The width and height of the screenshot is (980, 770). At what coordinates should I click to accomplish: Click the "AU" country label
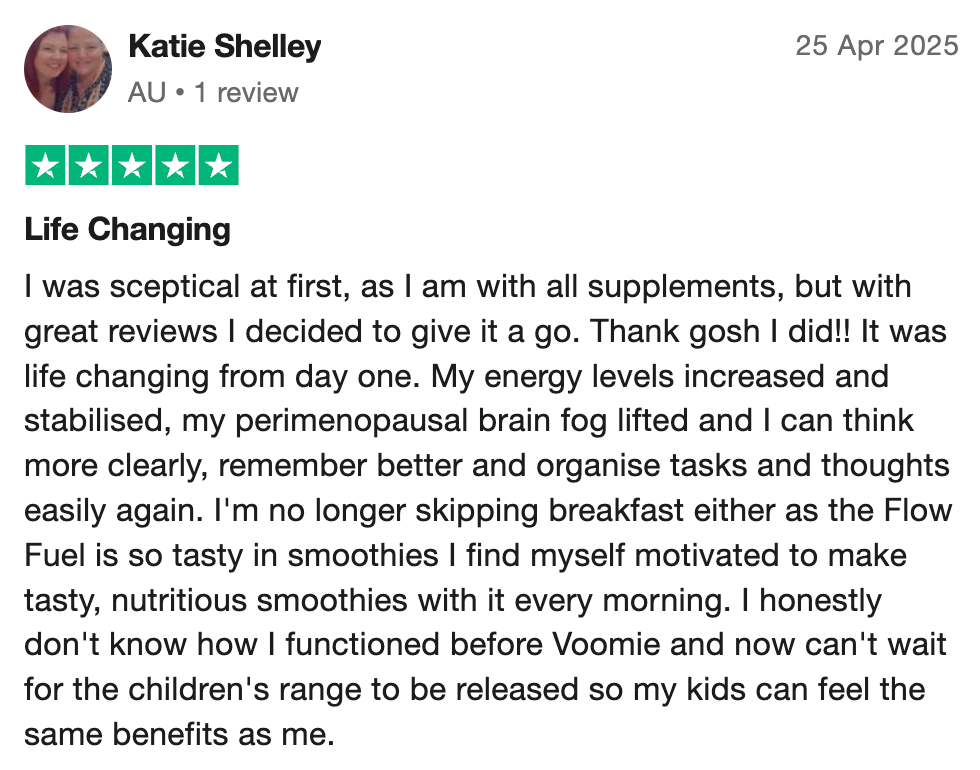[x=147, y=93]
